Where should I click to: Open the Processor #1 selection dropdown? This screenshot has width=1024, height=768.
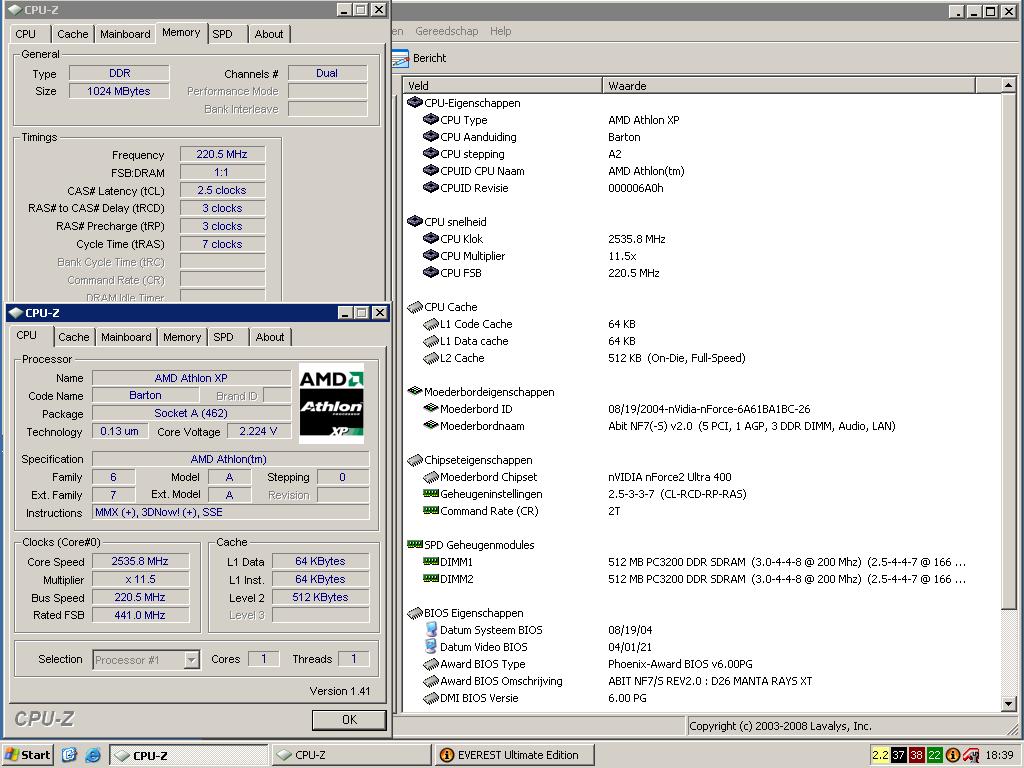click(191, 660)
